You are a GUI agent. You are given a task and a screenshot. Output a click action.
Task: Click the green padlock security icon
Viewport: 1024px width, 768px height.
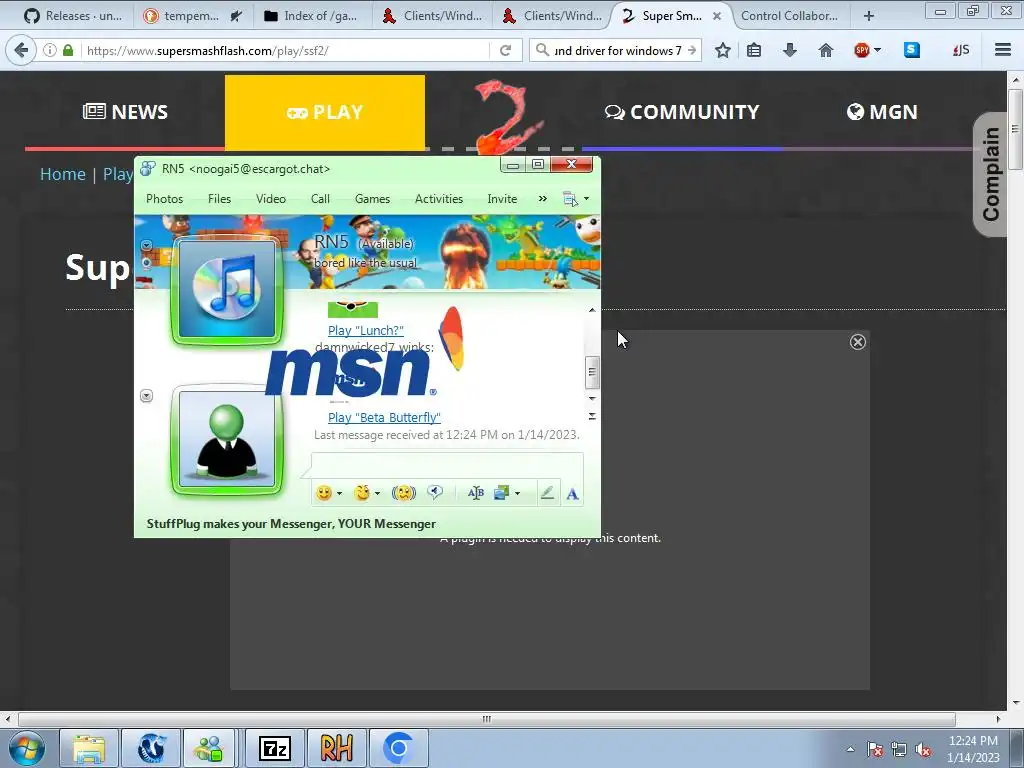coord(68,50)
